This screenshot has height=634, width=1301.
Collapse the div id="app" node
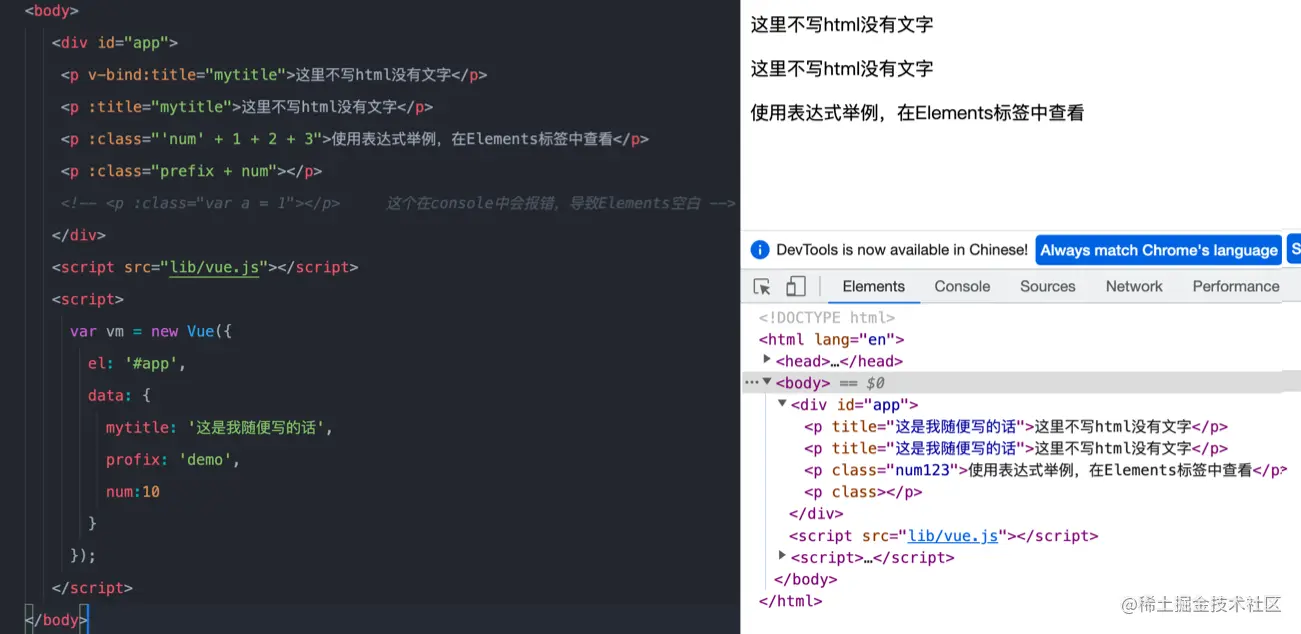pos(782,403)
